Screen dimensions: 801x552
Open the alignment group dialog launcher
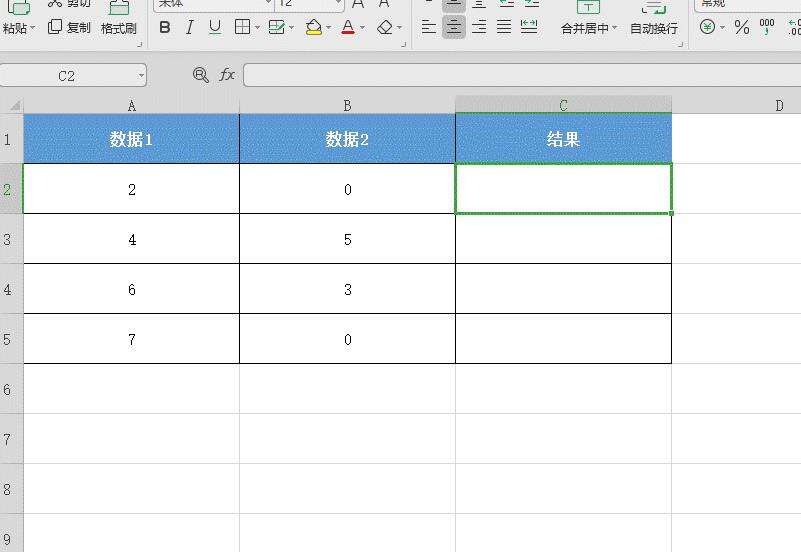point(680,44)
